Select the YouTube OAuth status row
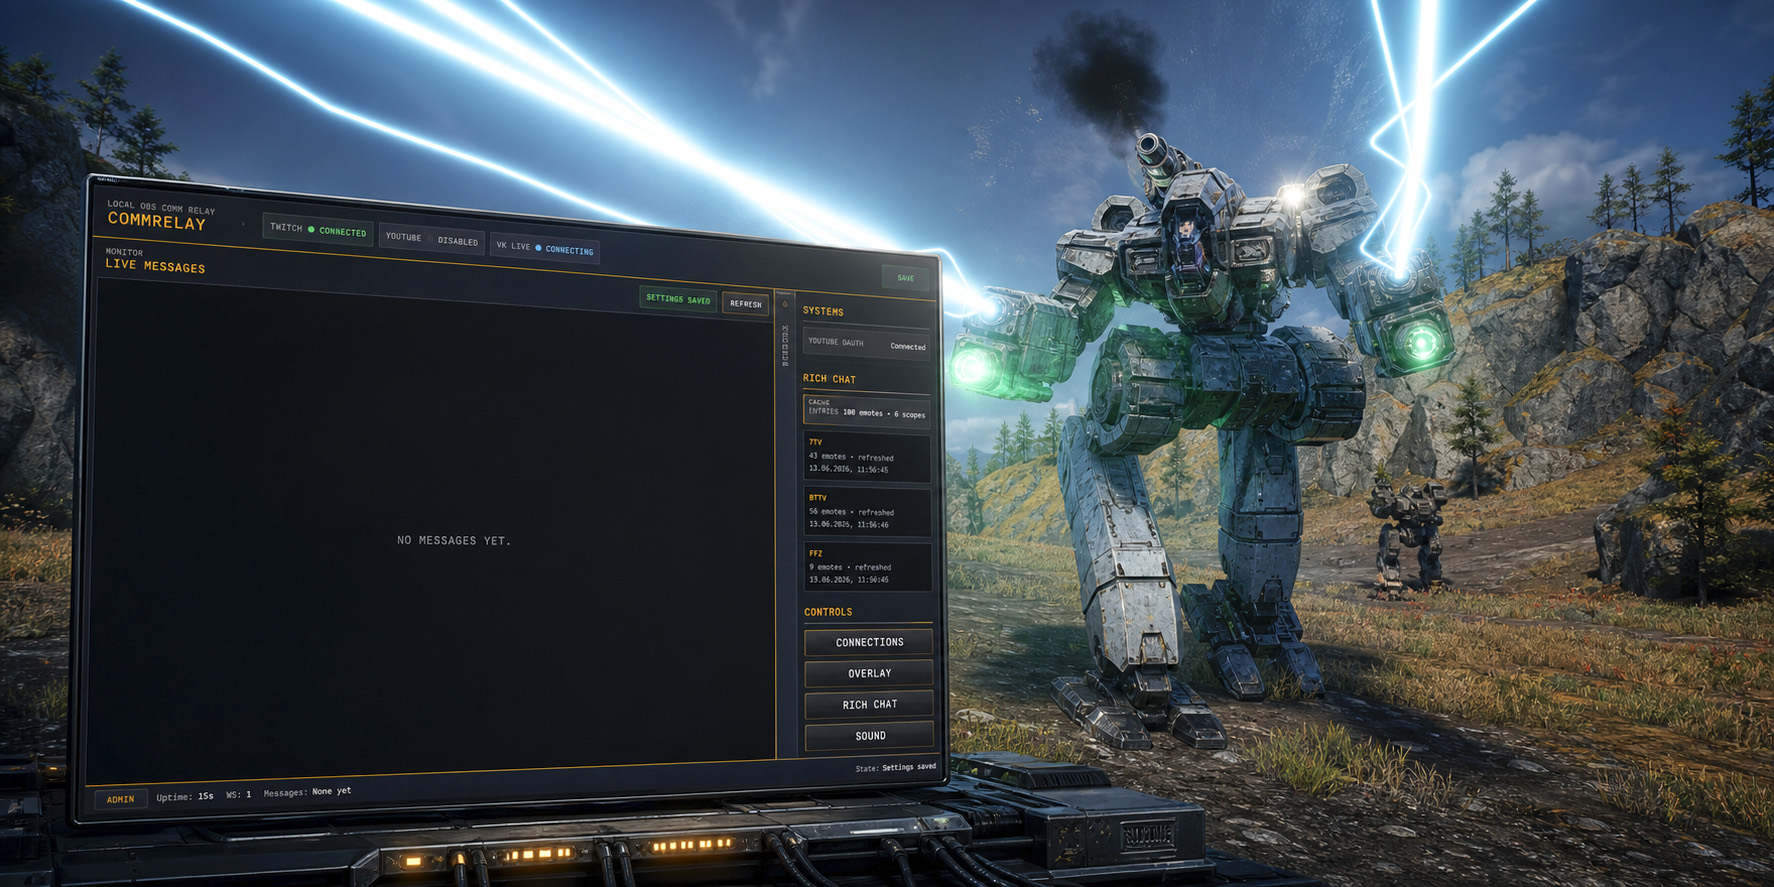This screenshot has height=887, width=1774. (x=867, y=343)
